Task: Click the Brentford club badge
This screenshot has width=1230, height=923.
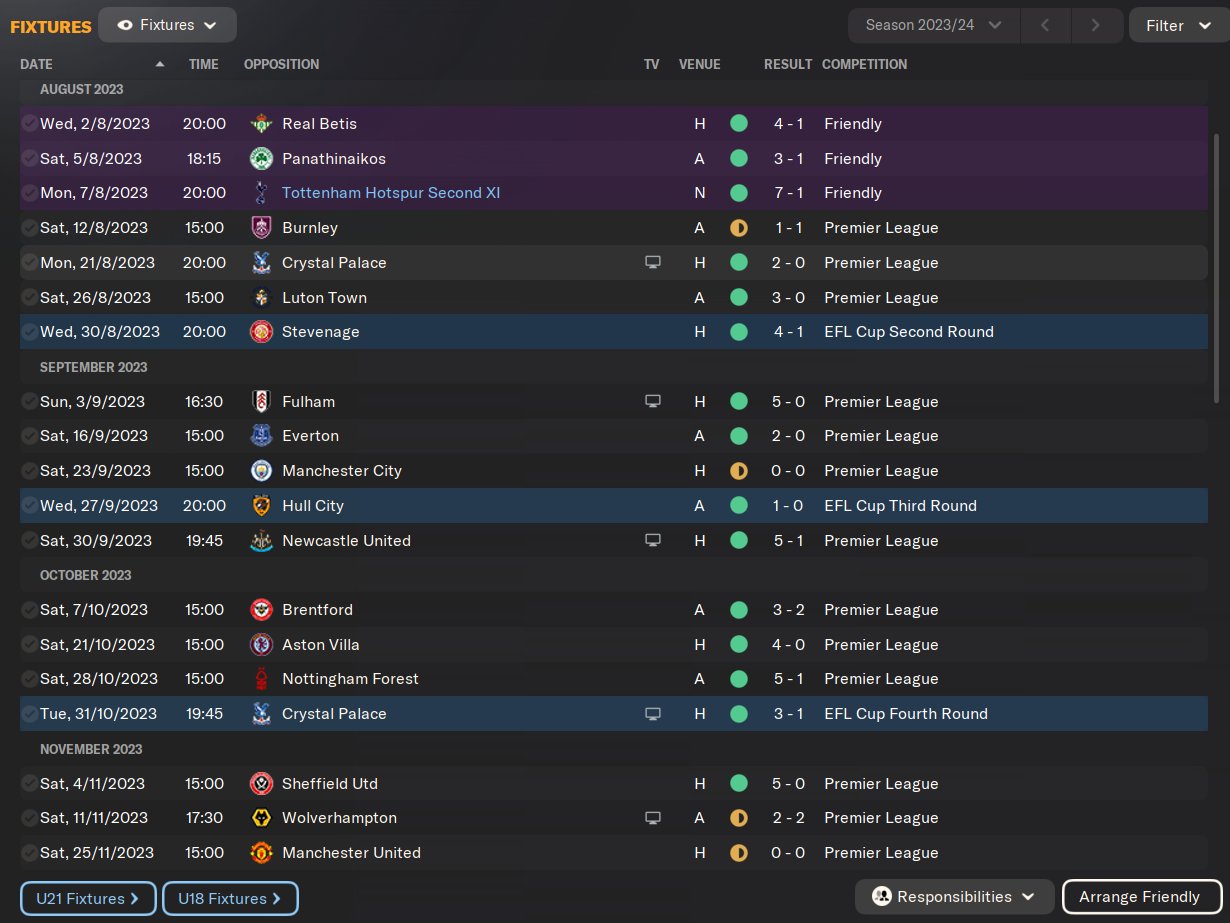Action: click(261, 610)
